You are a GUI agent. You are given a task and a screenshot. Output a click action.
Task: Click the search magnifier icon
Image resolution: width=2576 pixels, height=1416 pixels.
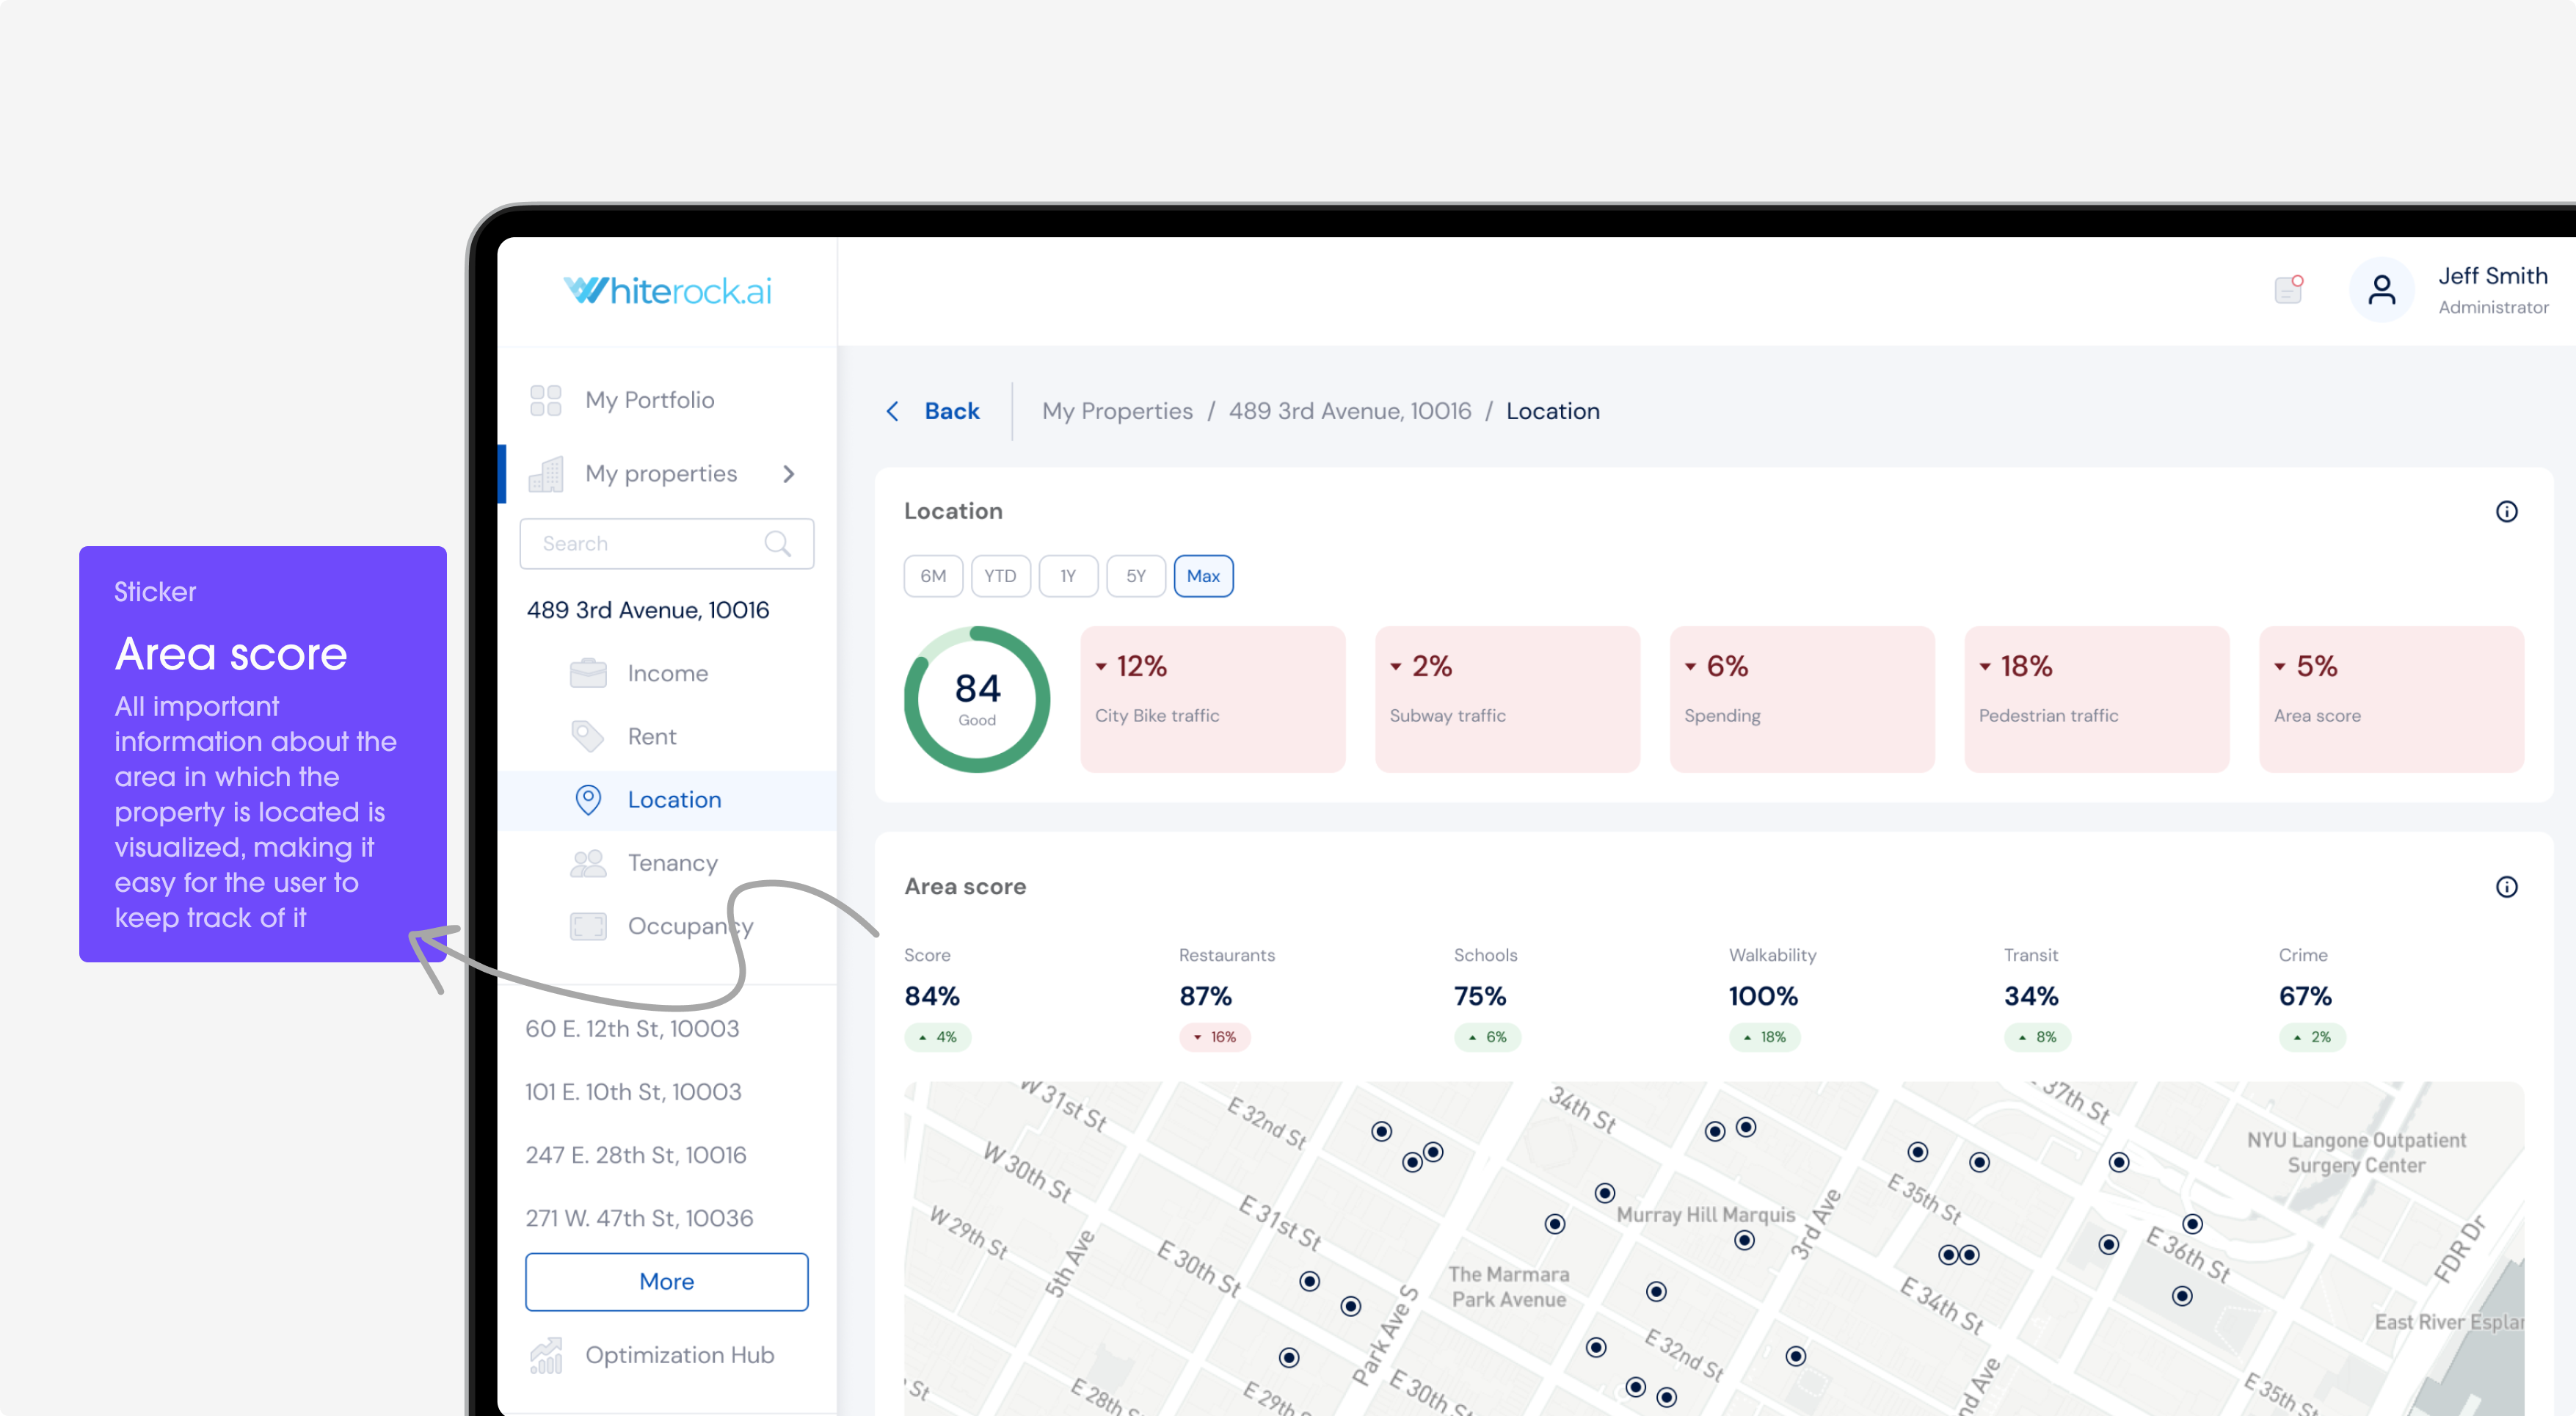777,543
